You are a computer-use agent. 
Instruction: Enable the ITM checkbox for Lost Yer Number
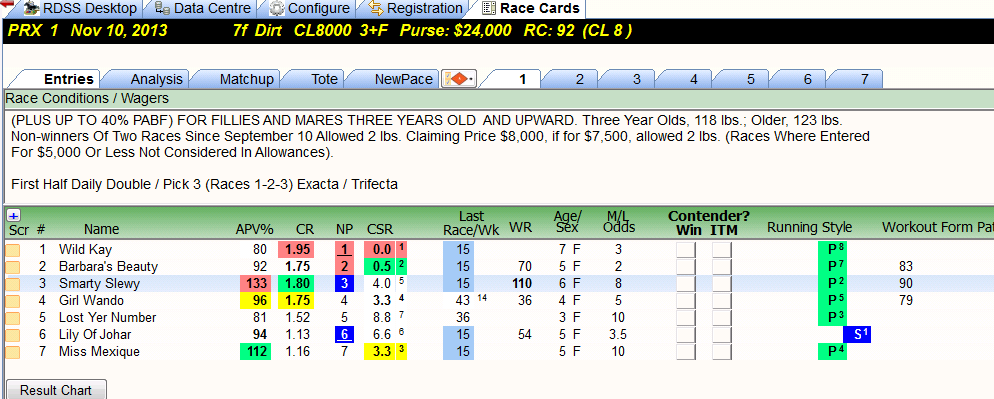coord(721,318)
